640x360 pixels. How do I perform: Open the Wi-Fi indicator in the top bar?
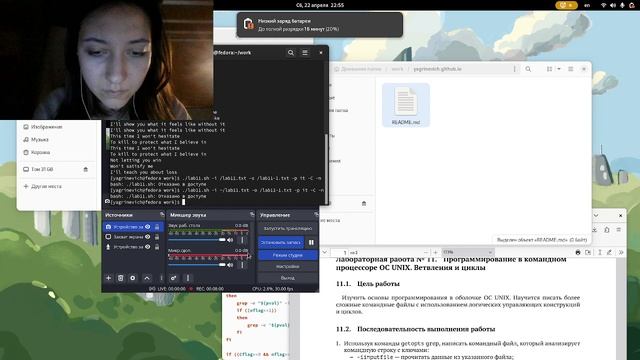pyautogui.click(x=604, y=5)
